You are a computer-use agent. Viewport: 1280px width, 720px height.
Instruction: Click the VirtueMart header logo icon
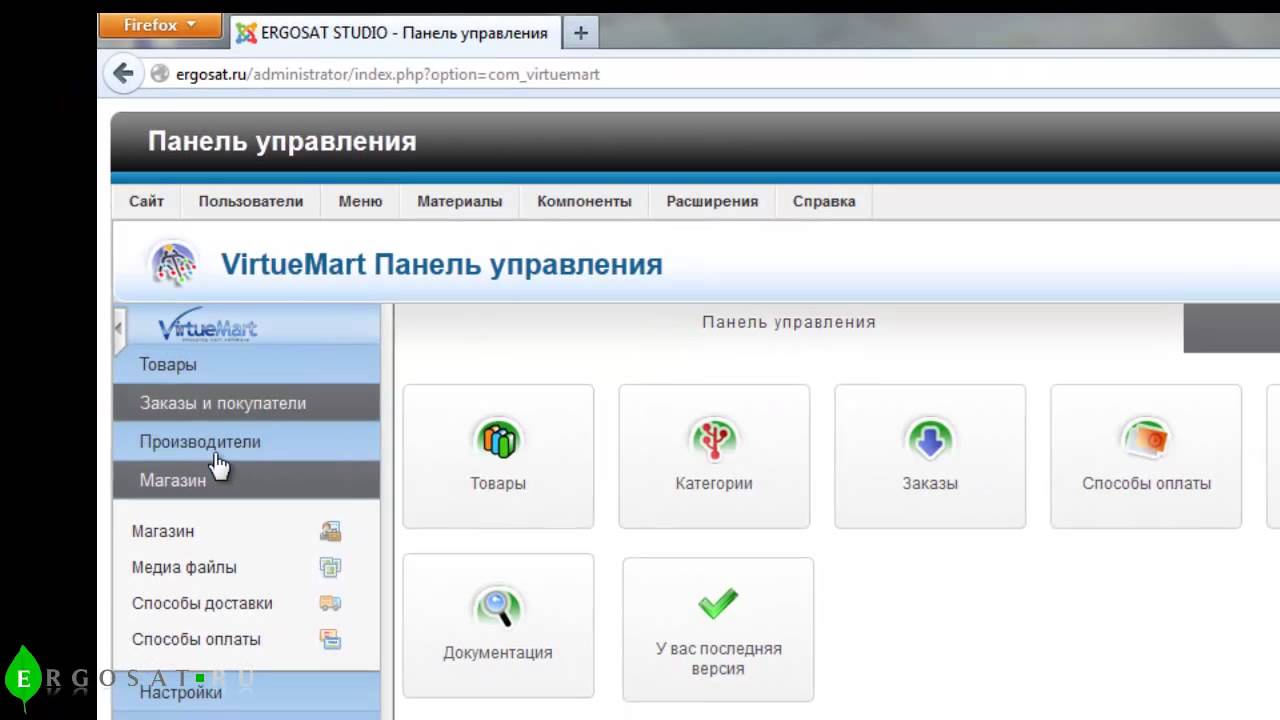point(173,264)
